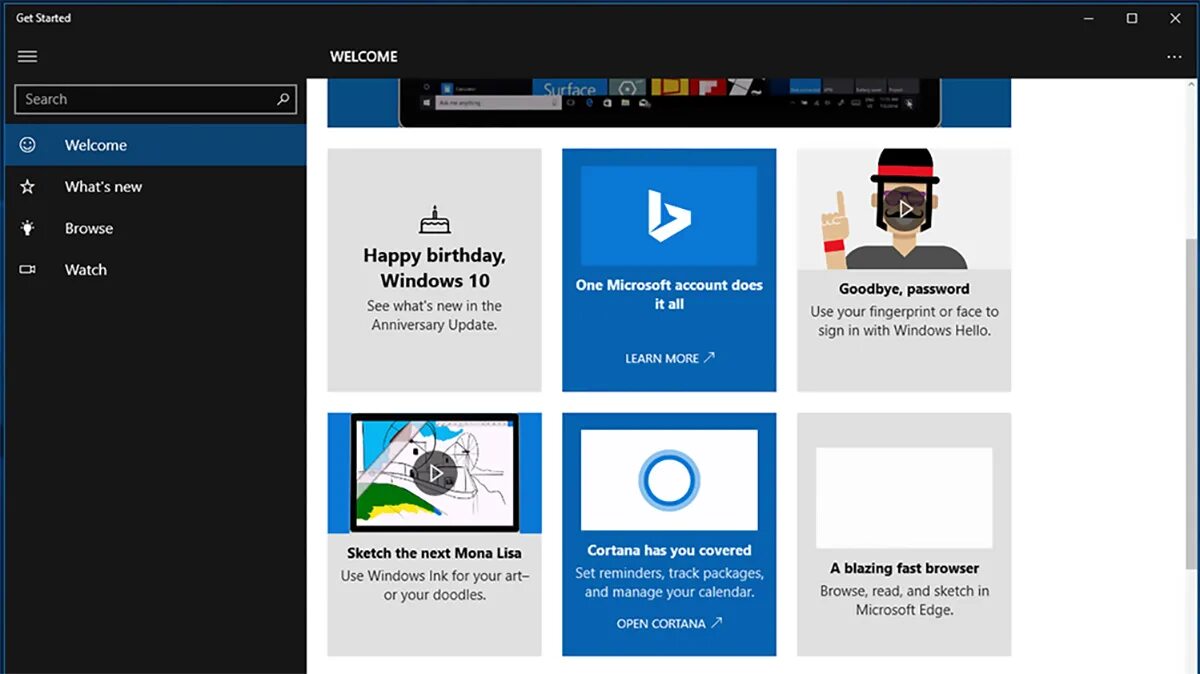
Task: Select Watch in the sidebar
Action: [x=153, y=270]
